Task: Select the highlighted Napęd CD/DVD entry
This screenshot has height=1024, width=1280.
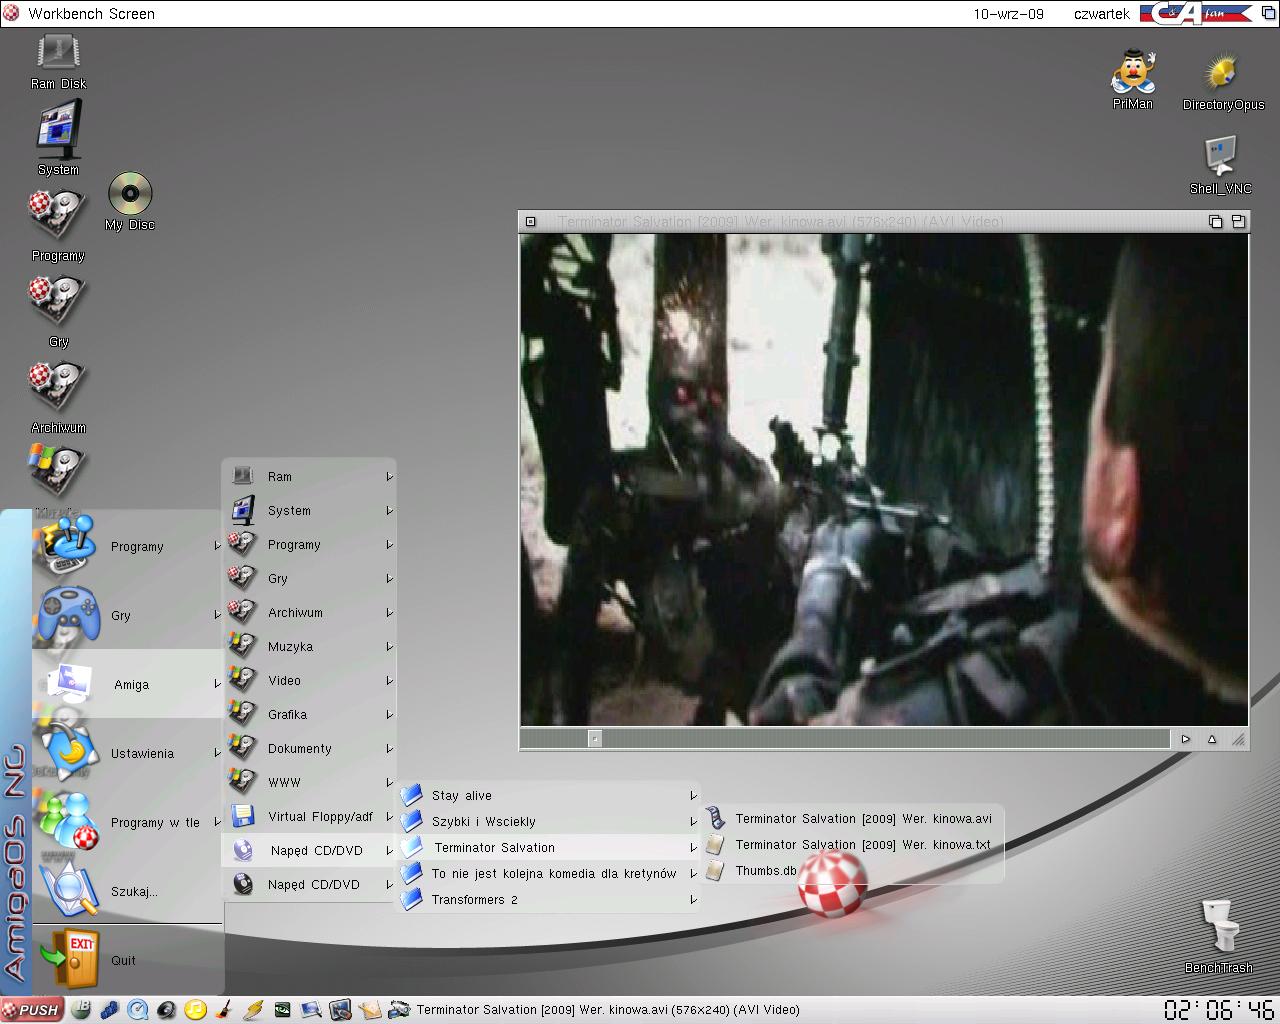Action: coord(310,851)
